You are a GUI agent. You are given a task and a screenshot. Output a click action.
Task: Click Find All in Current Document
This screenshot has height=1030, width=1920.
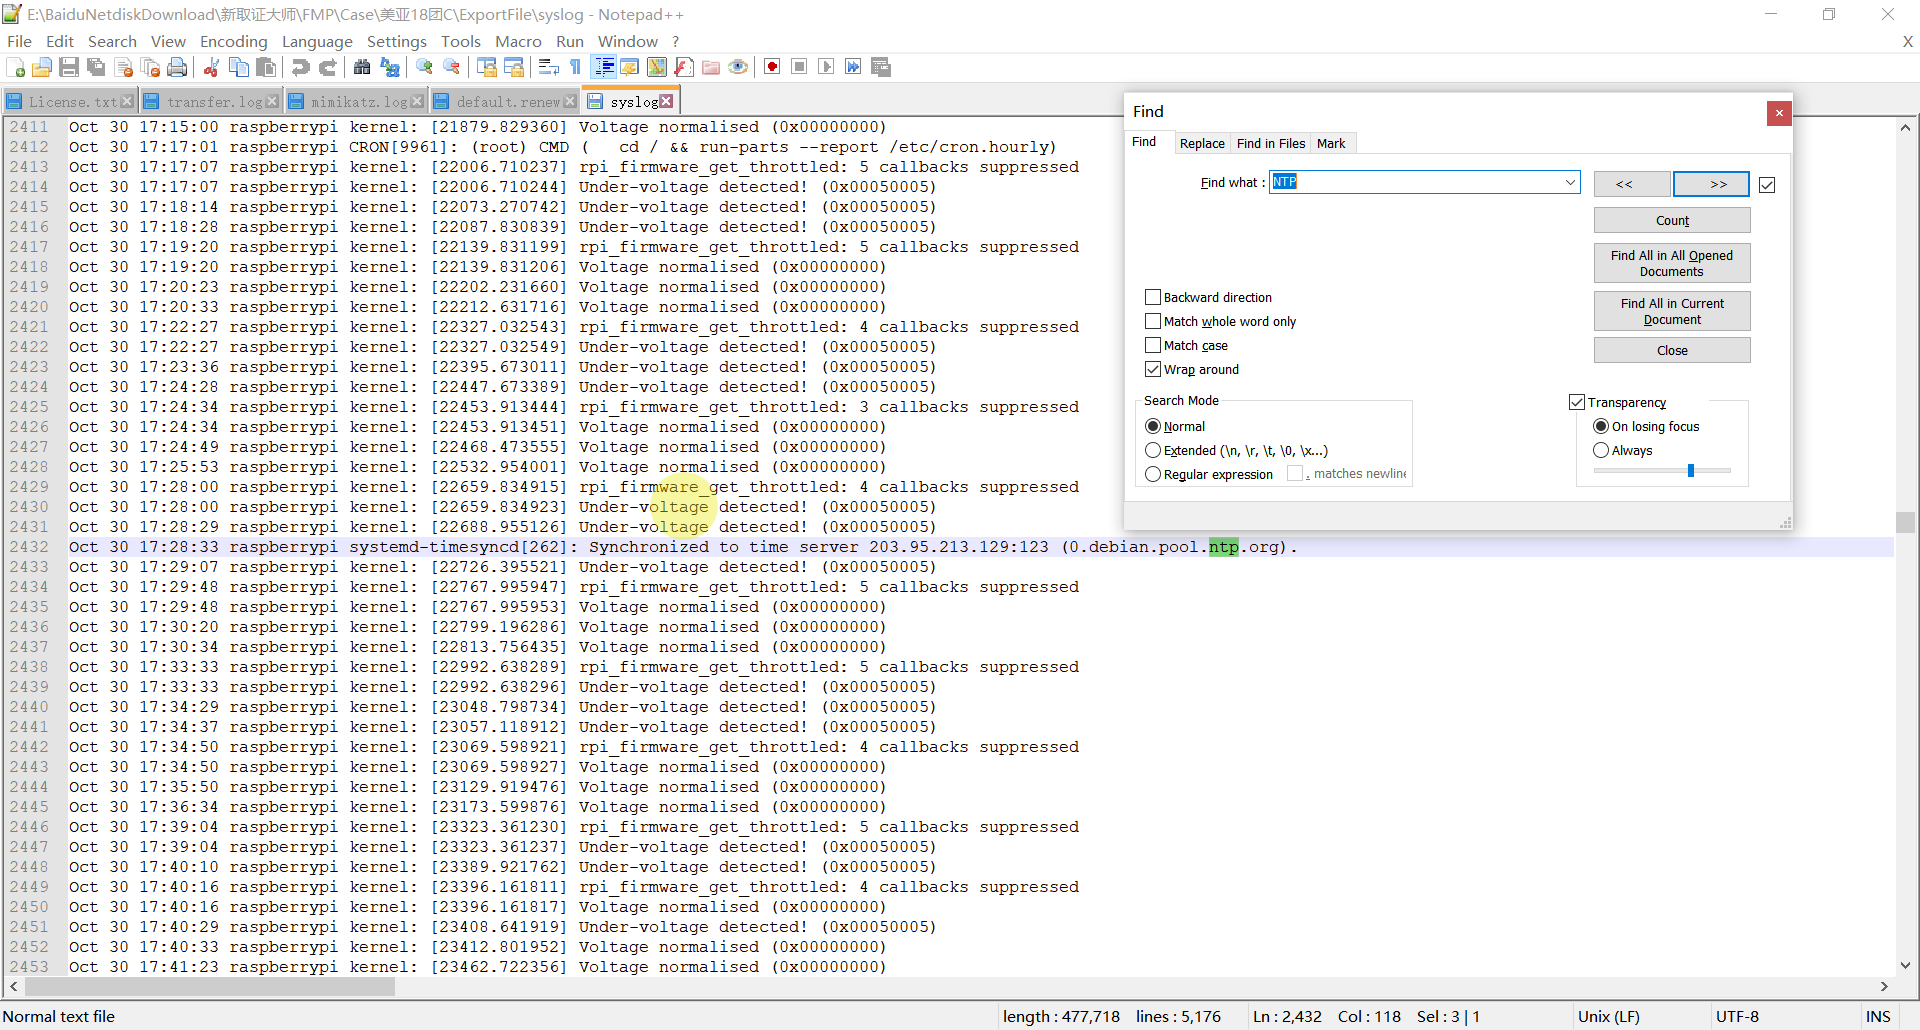[1672, 311]
